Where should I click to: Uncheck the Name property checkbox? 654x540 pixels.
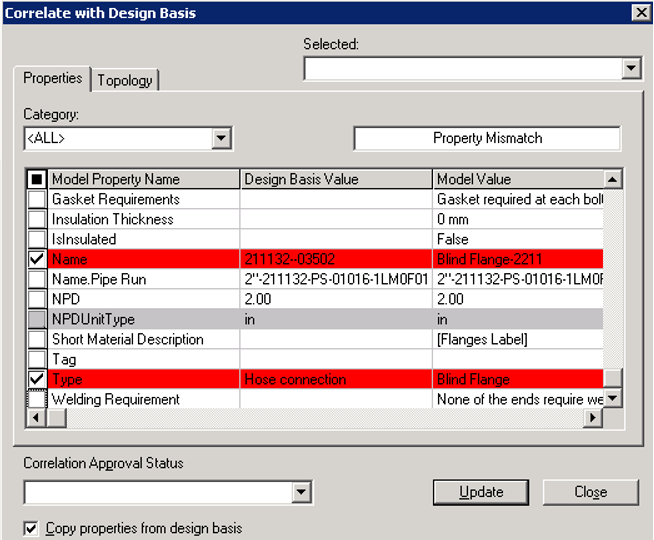[x=37, y=259]
